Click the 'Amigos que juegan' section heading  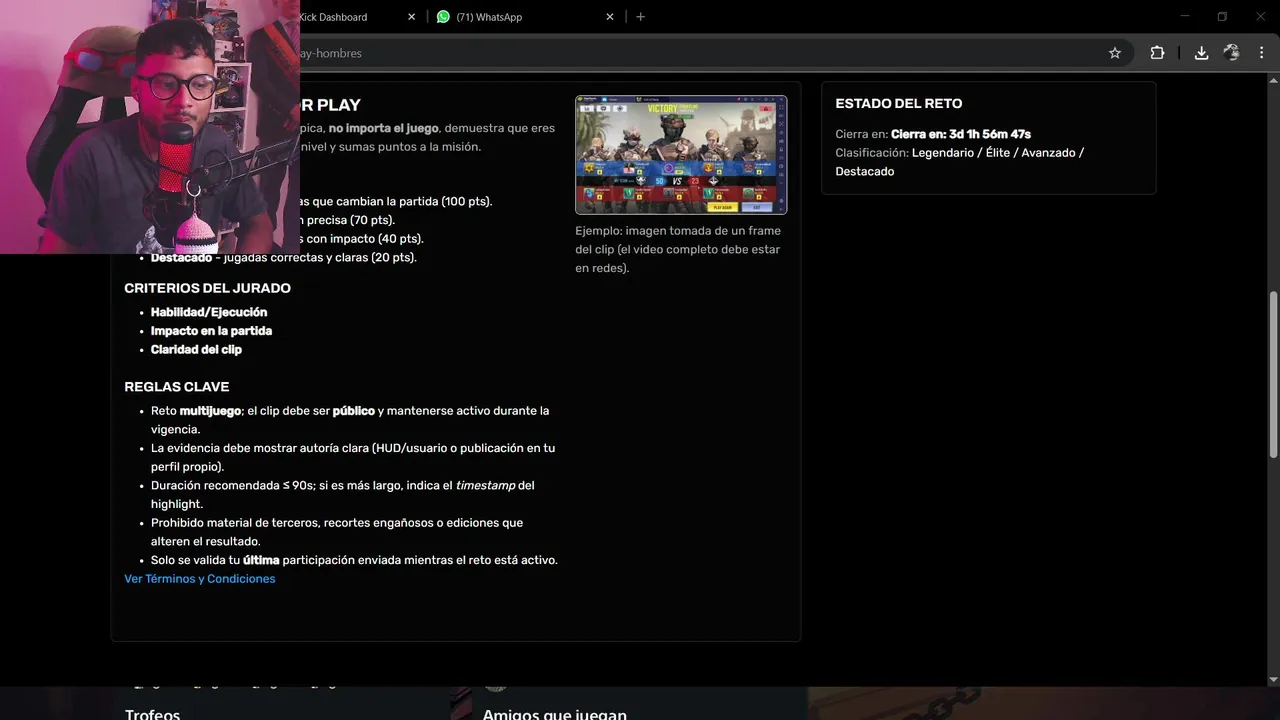point(555,713)
